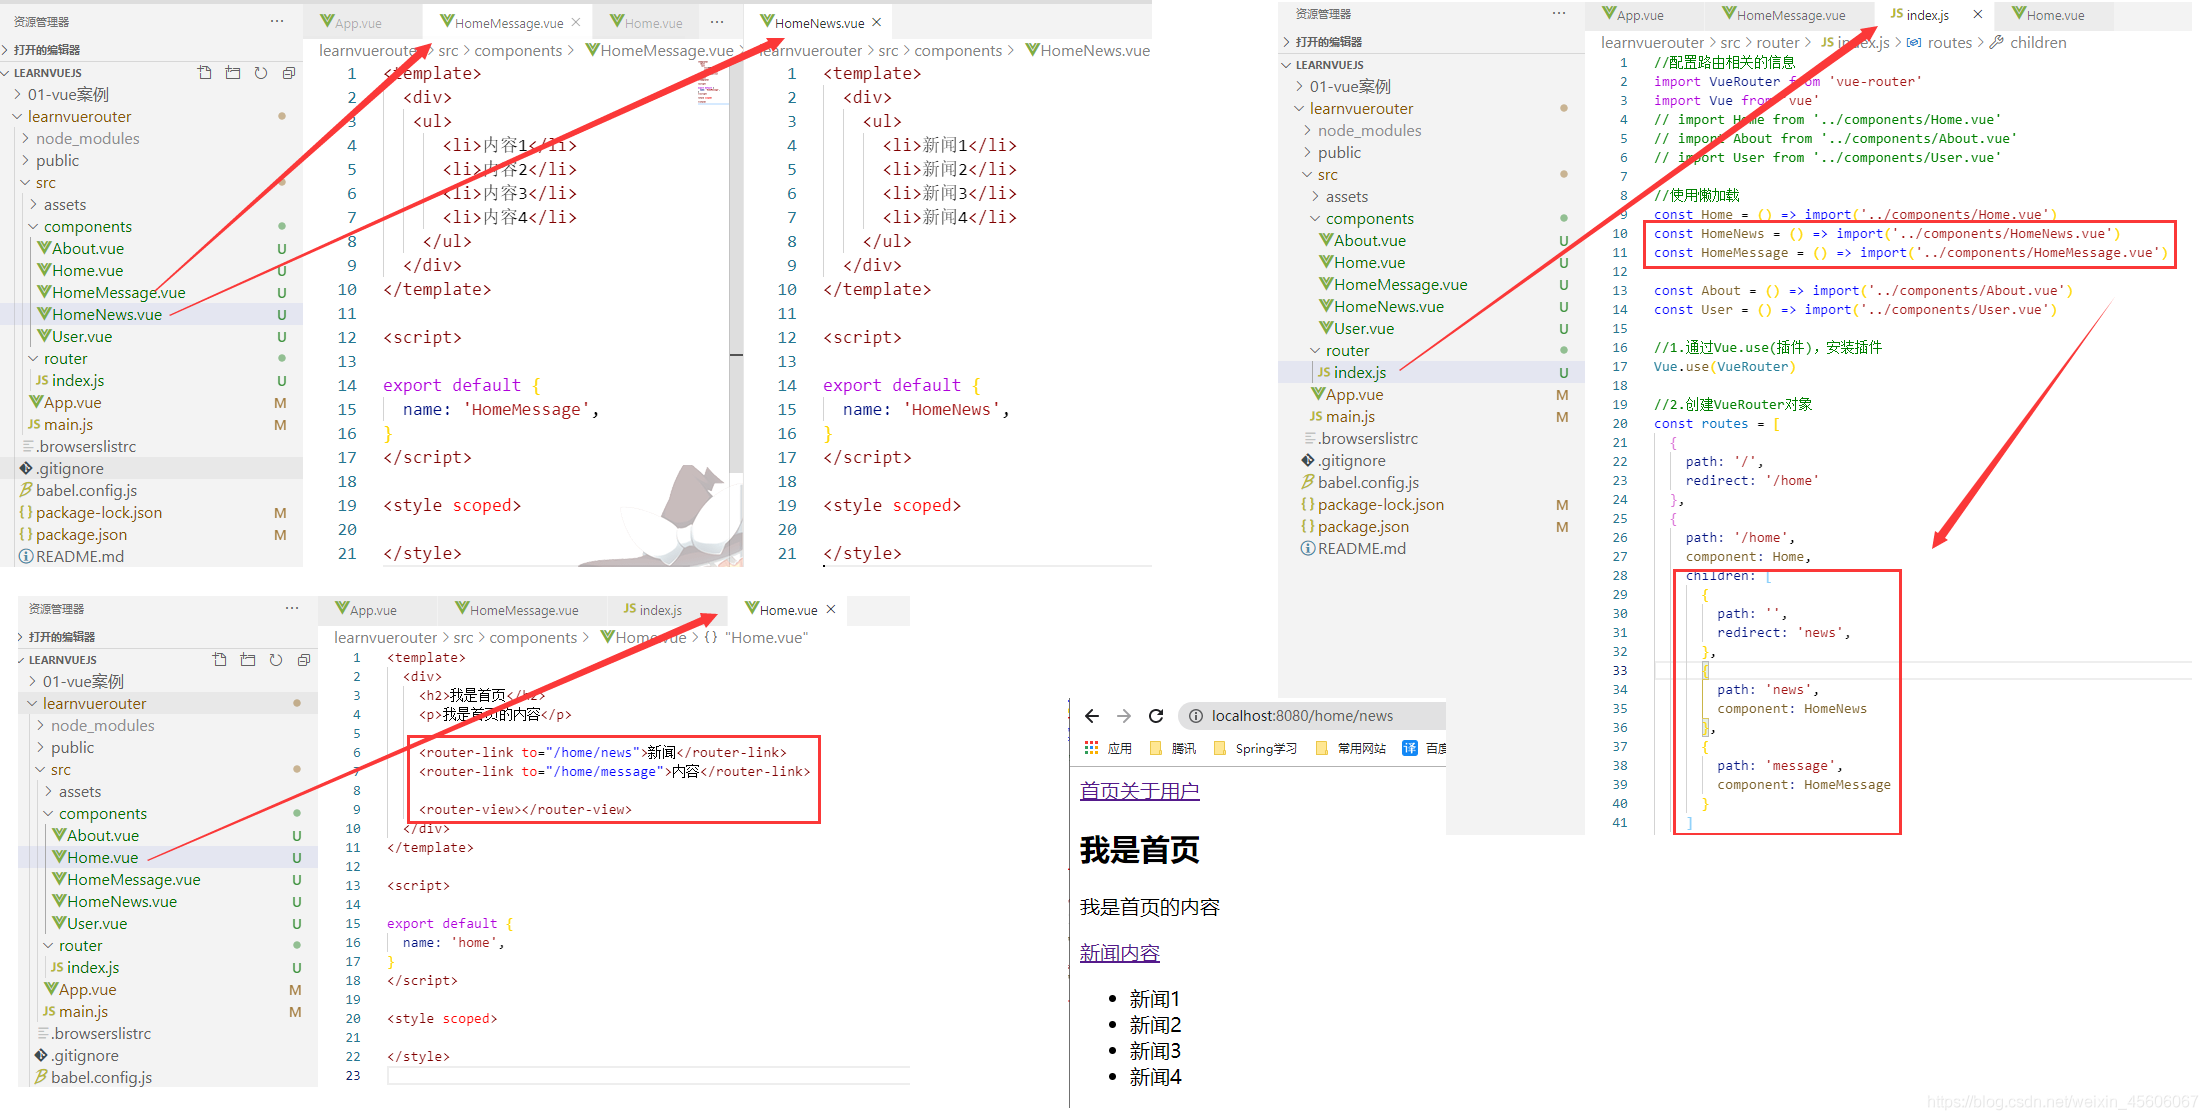The width and height of the screenshot is (2208, 1120).
Task: Open the 应用 apps grid icon
Action: pyautogui.click(x=1091, y=748)
